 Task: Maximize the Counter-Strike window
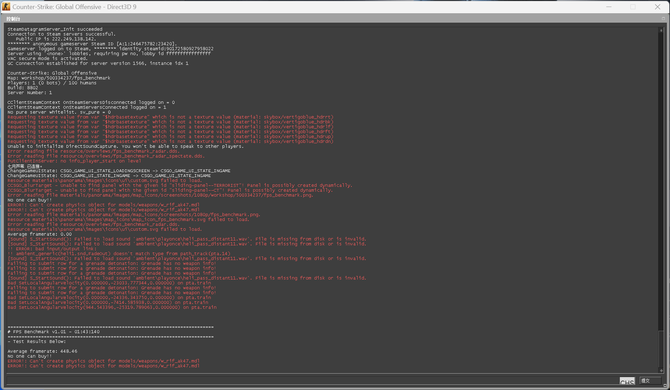(x=633, y=7)
